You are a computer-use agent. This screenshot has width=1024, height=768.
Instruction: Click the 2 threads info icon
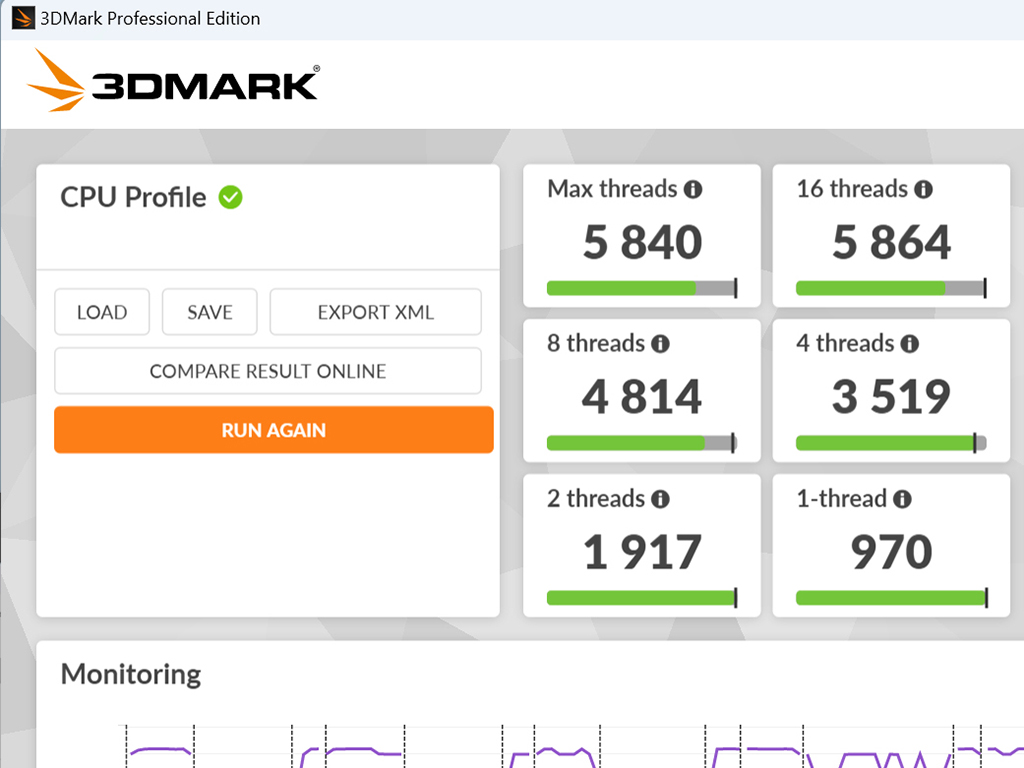[x=660, y=499]
